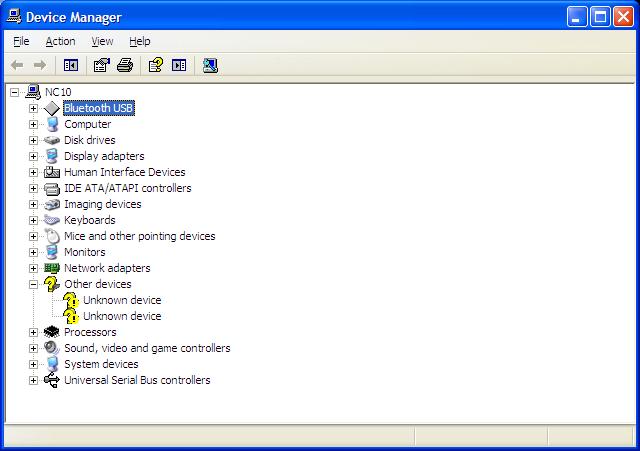Image resolution: width=640 pixels, height=451 pixels.
Task: Click the mouse icon for pointing devices
Action: pyautogui.click(x=52, y=236)
